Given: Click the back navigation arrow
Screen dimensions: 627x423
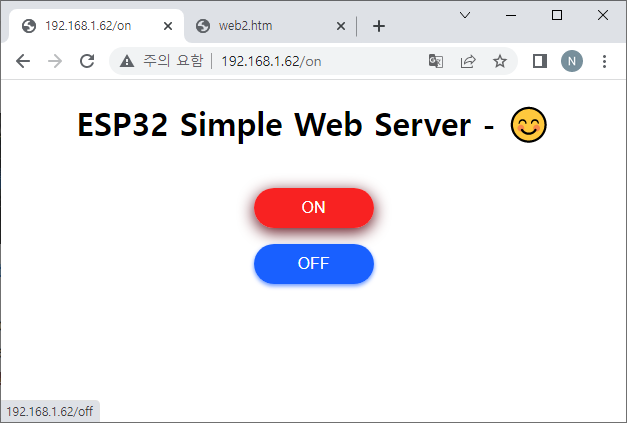Looking at the screenshot, I should (x=23, y=61).
